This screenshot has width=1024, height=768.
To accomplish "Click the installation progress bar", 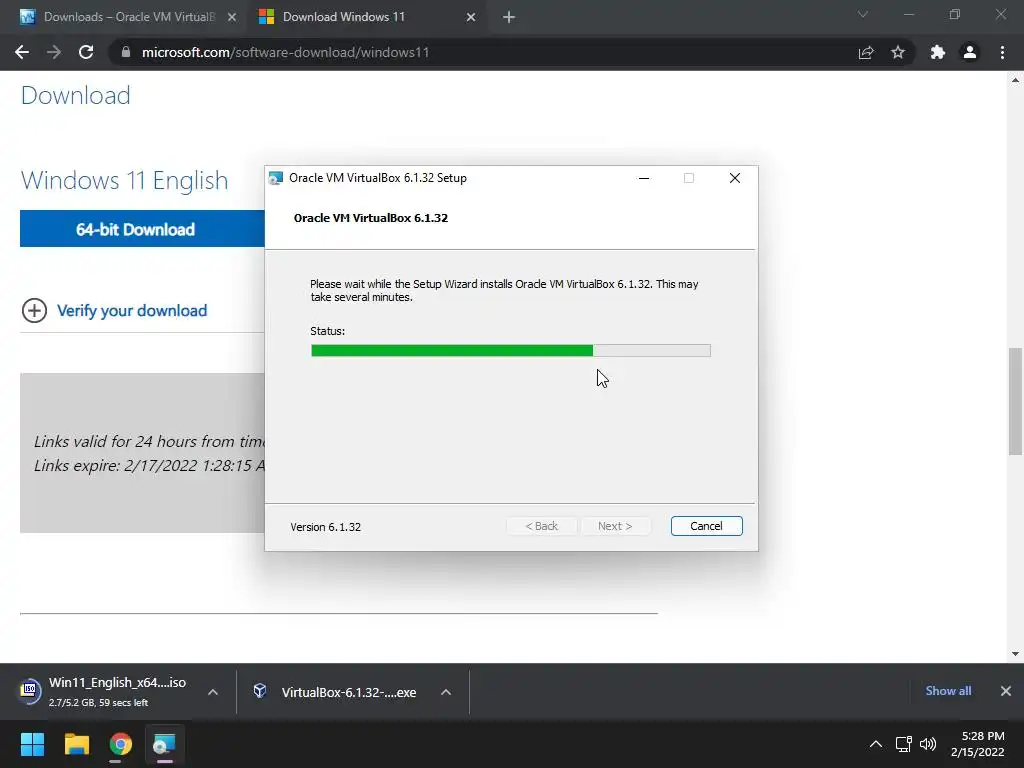I will pos(511,351).
